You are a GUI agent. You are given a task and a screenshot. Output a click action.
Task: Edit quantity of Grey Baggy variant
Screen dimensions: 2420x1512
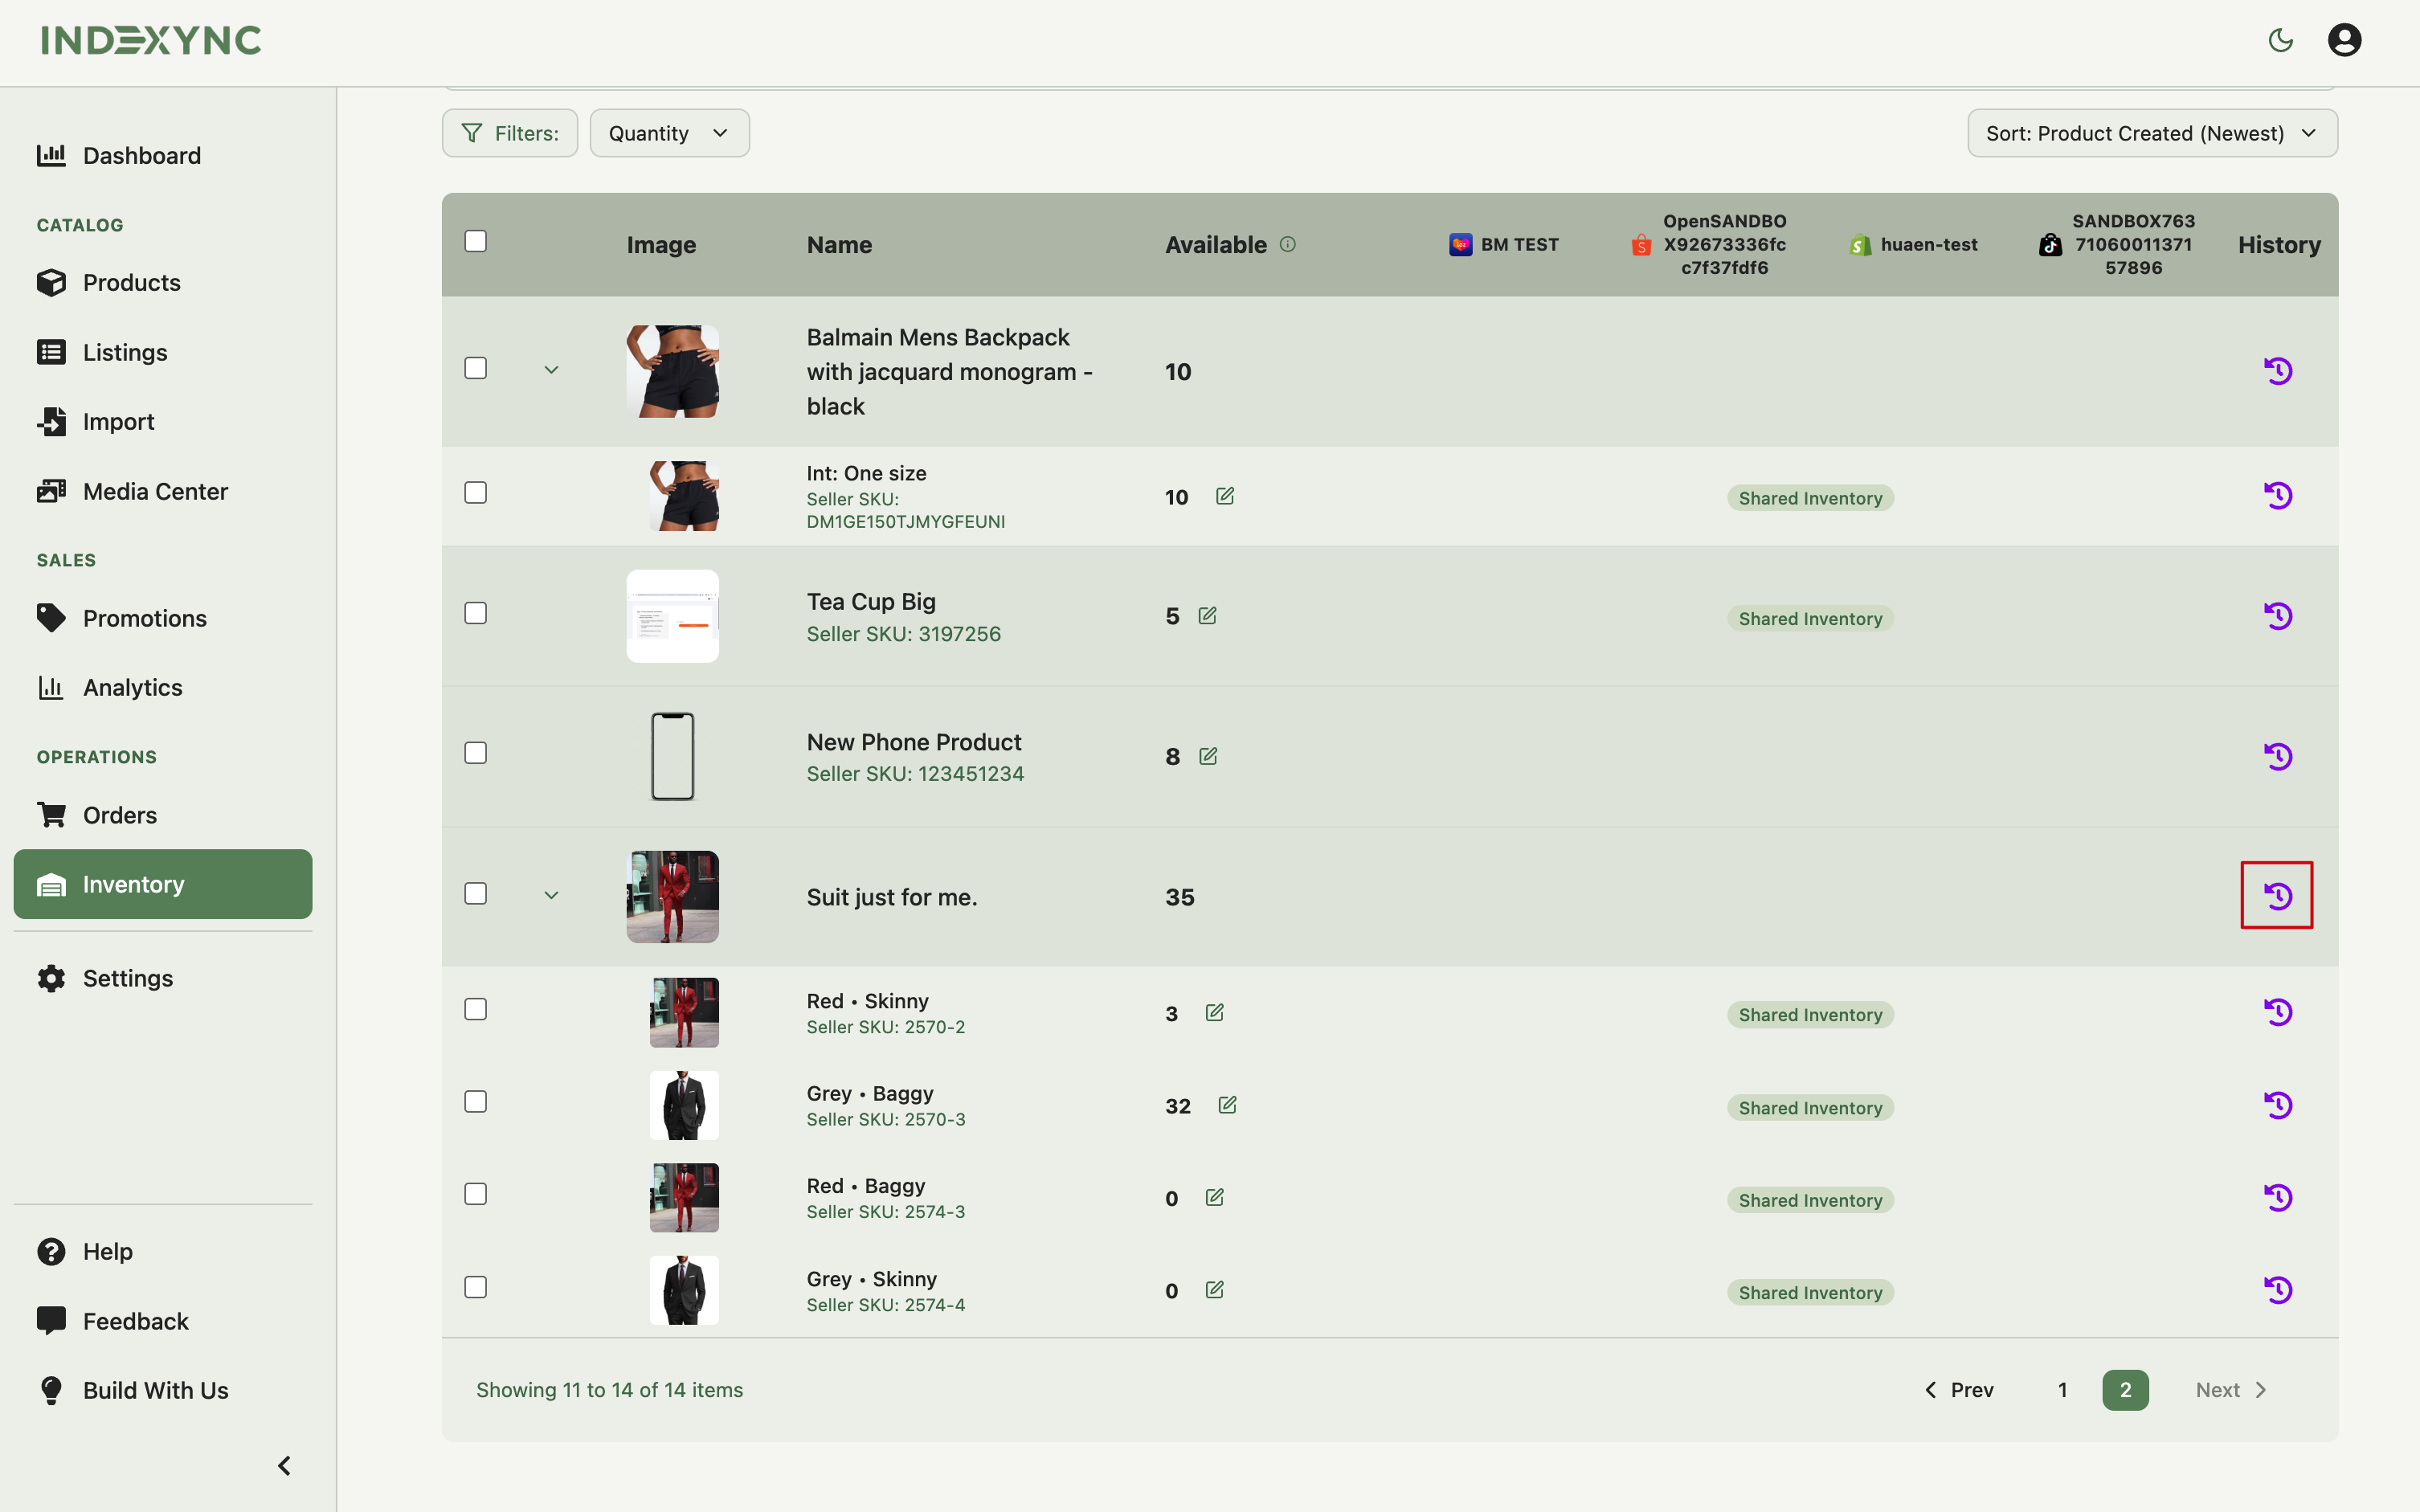(x=1227, y=1105)
